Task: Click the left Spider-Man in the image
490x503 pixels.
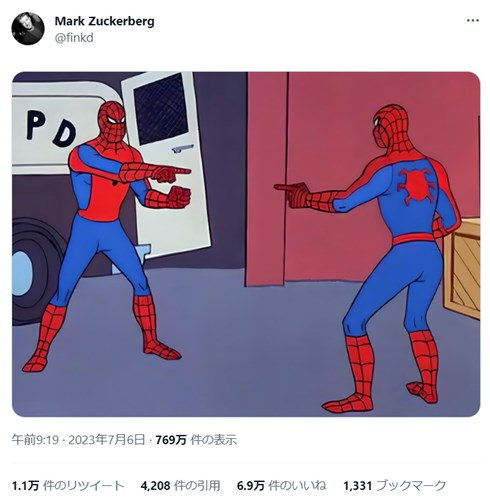Action: 107,233
